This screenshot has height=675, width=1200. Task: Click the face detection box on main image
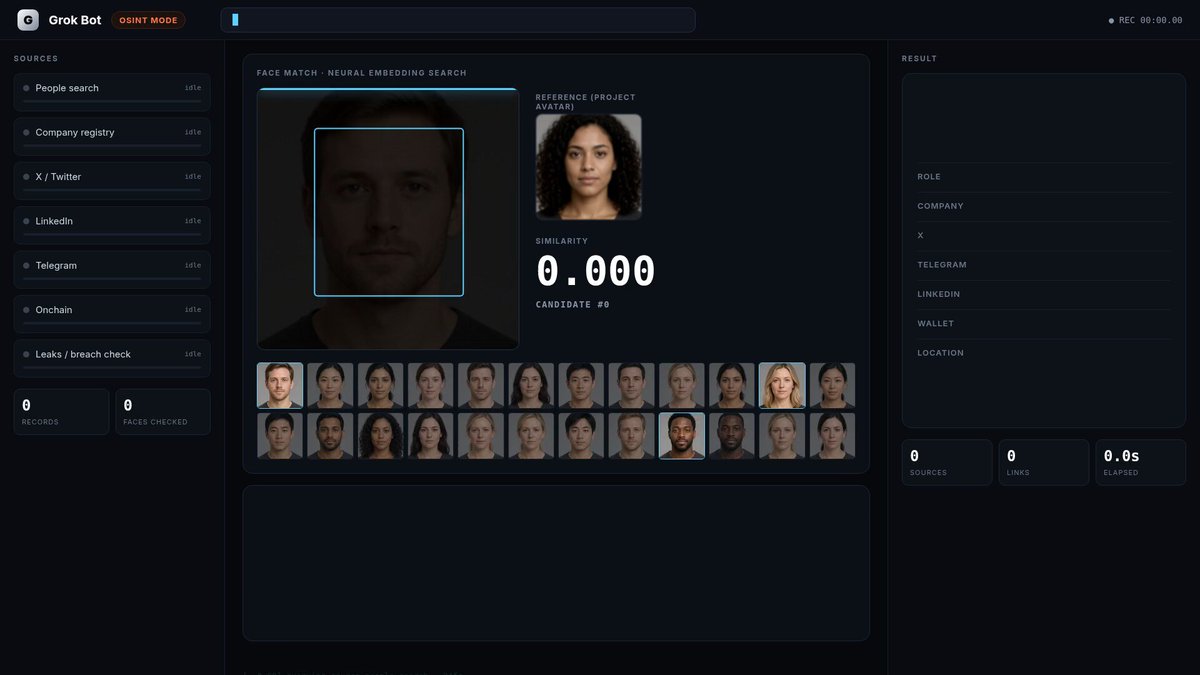389,212
